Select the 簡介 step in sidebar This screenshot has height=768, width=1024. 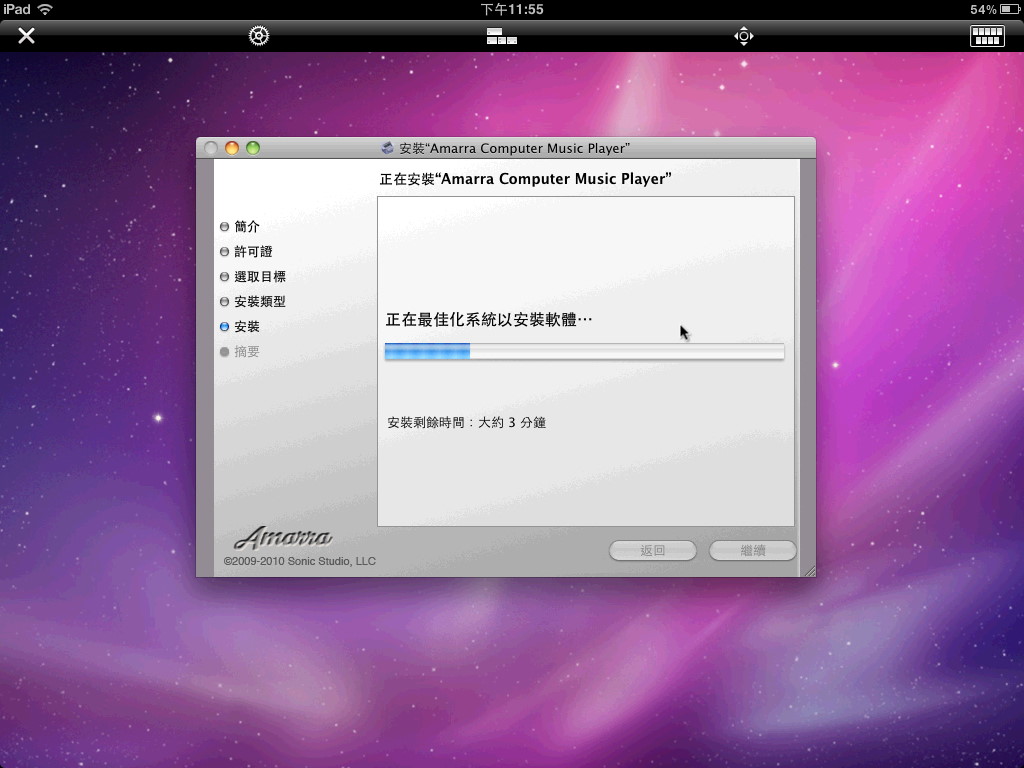coord(240,227)
